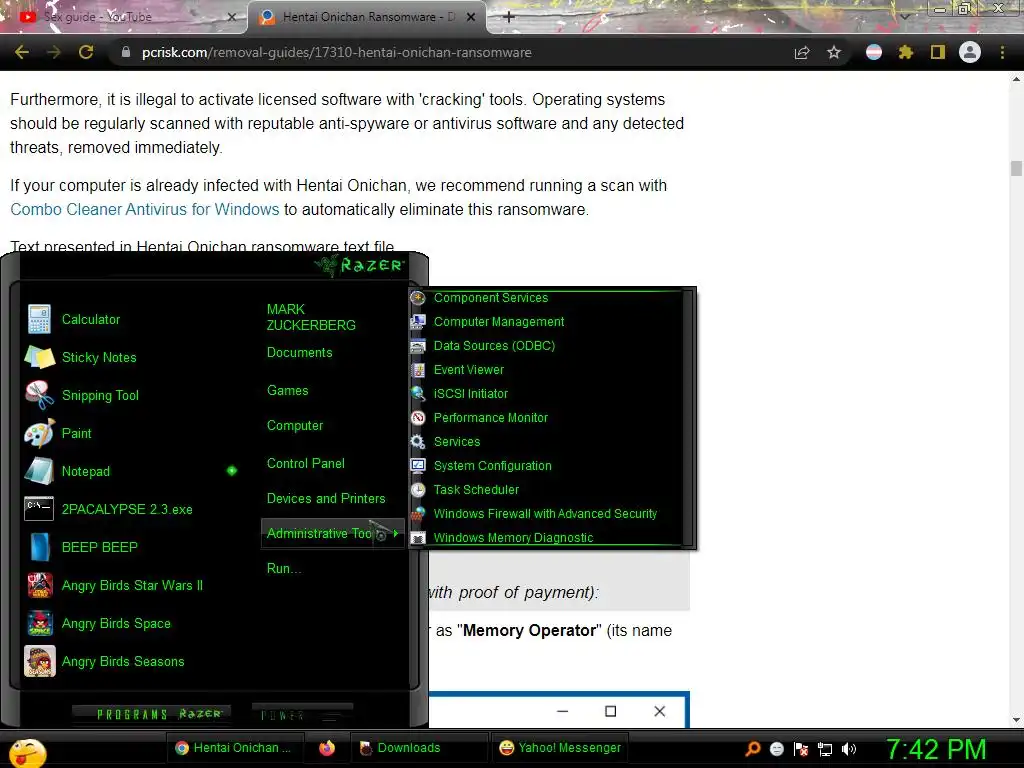Run 2PACALYPSE 2.3.exe console icon

(x=39, y=509)
